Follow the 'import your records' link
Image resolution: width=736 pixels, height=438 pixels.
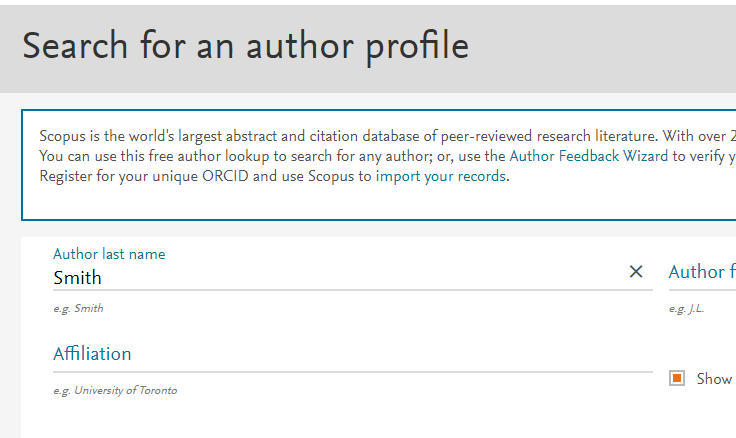(x=441, y=176)
